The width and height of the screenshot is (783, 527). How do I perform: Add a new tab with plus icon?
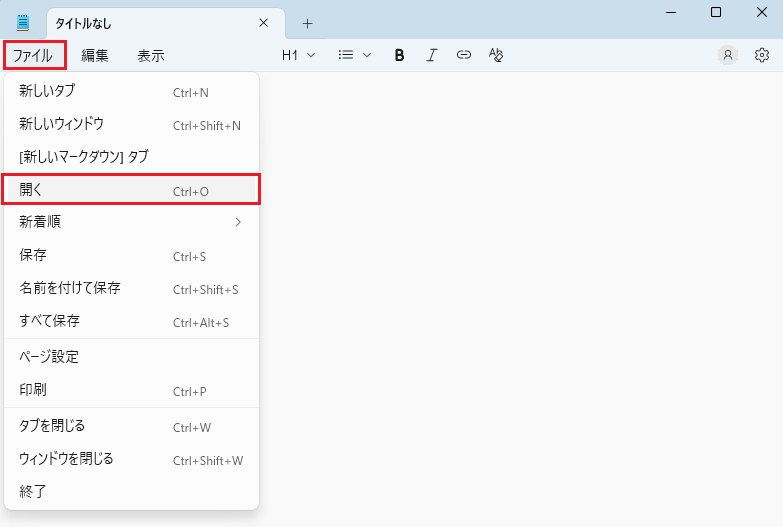(307, 23)
